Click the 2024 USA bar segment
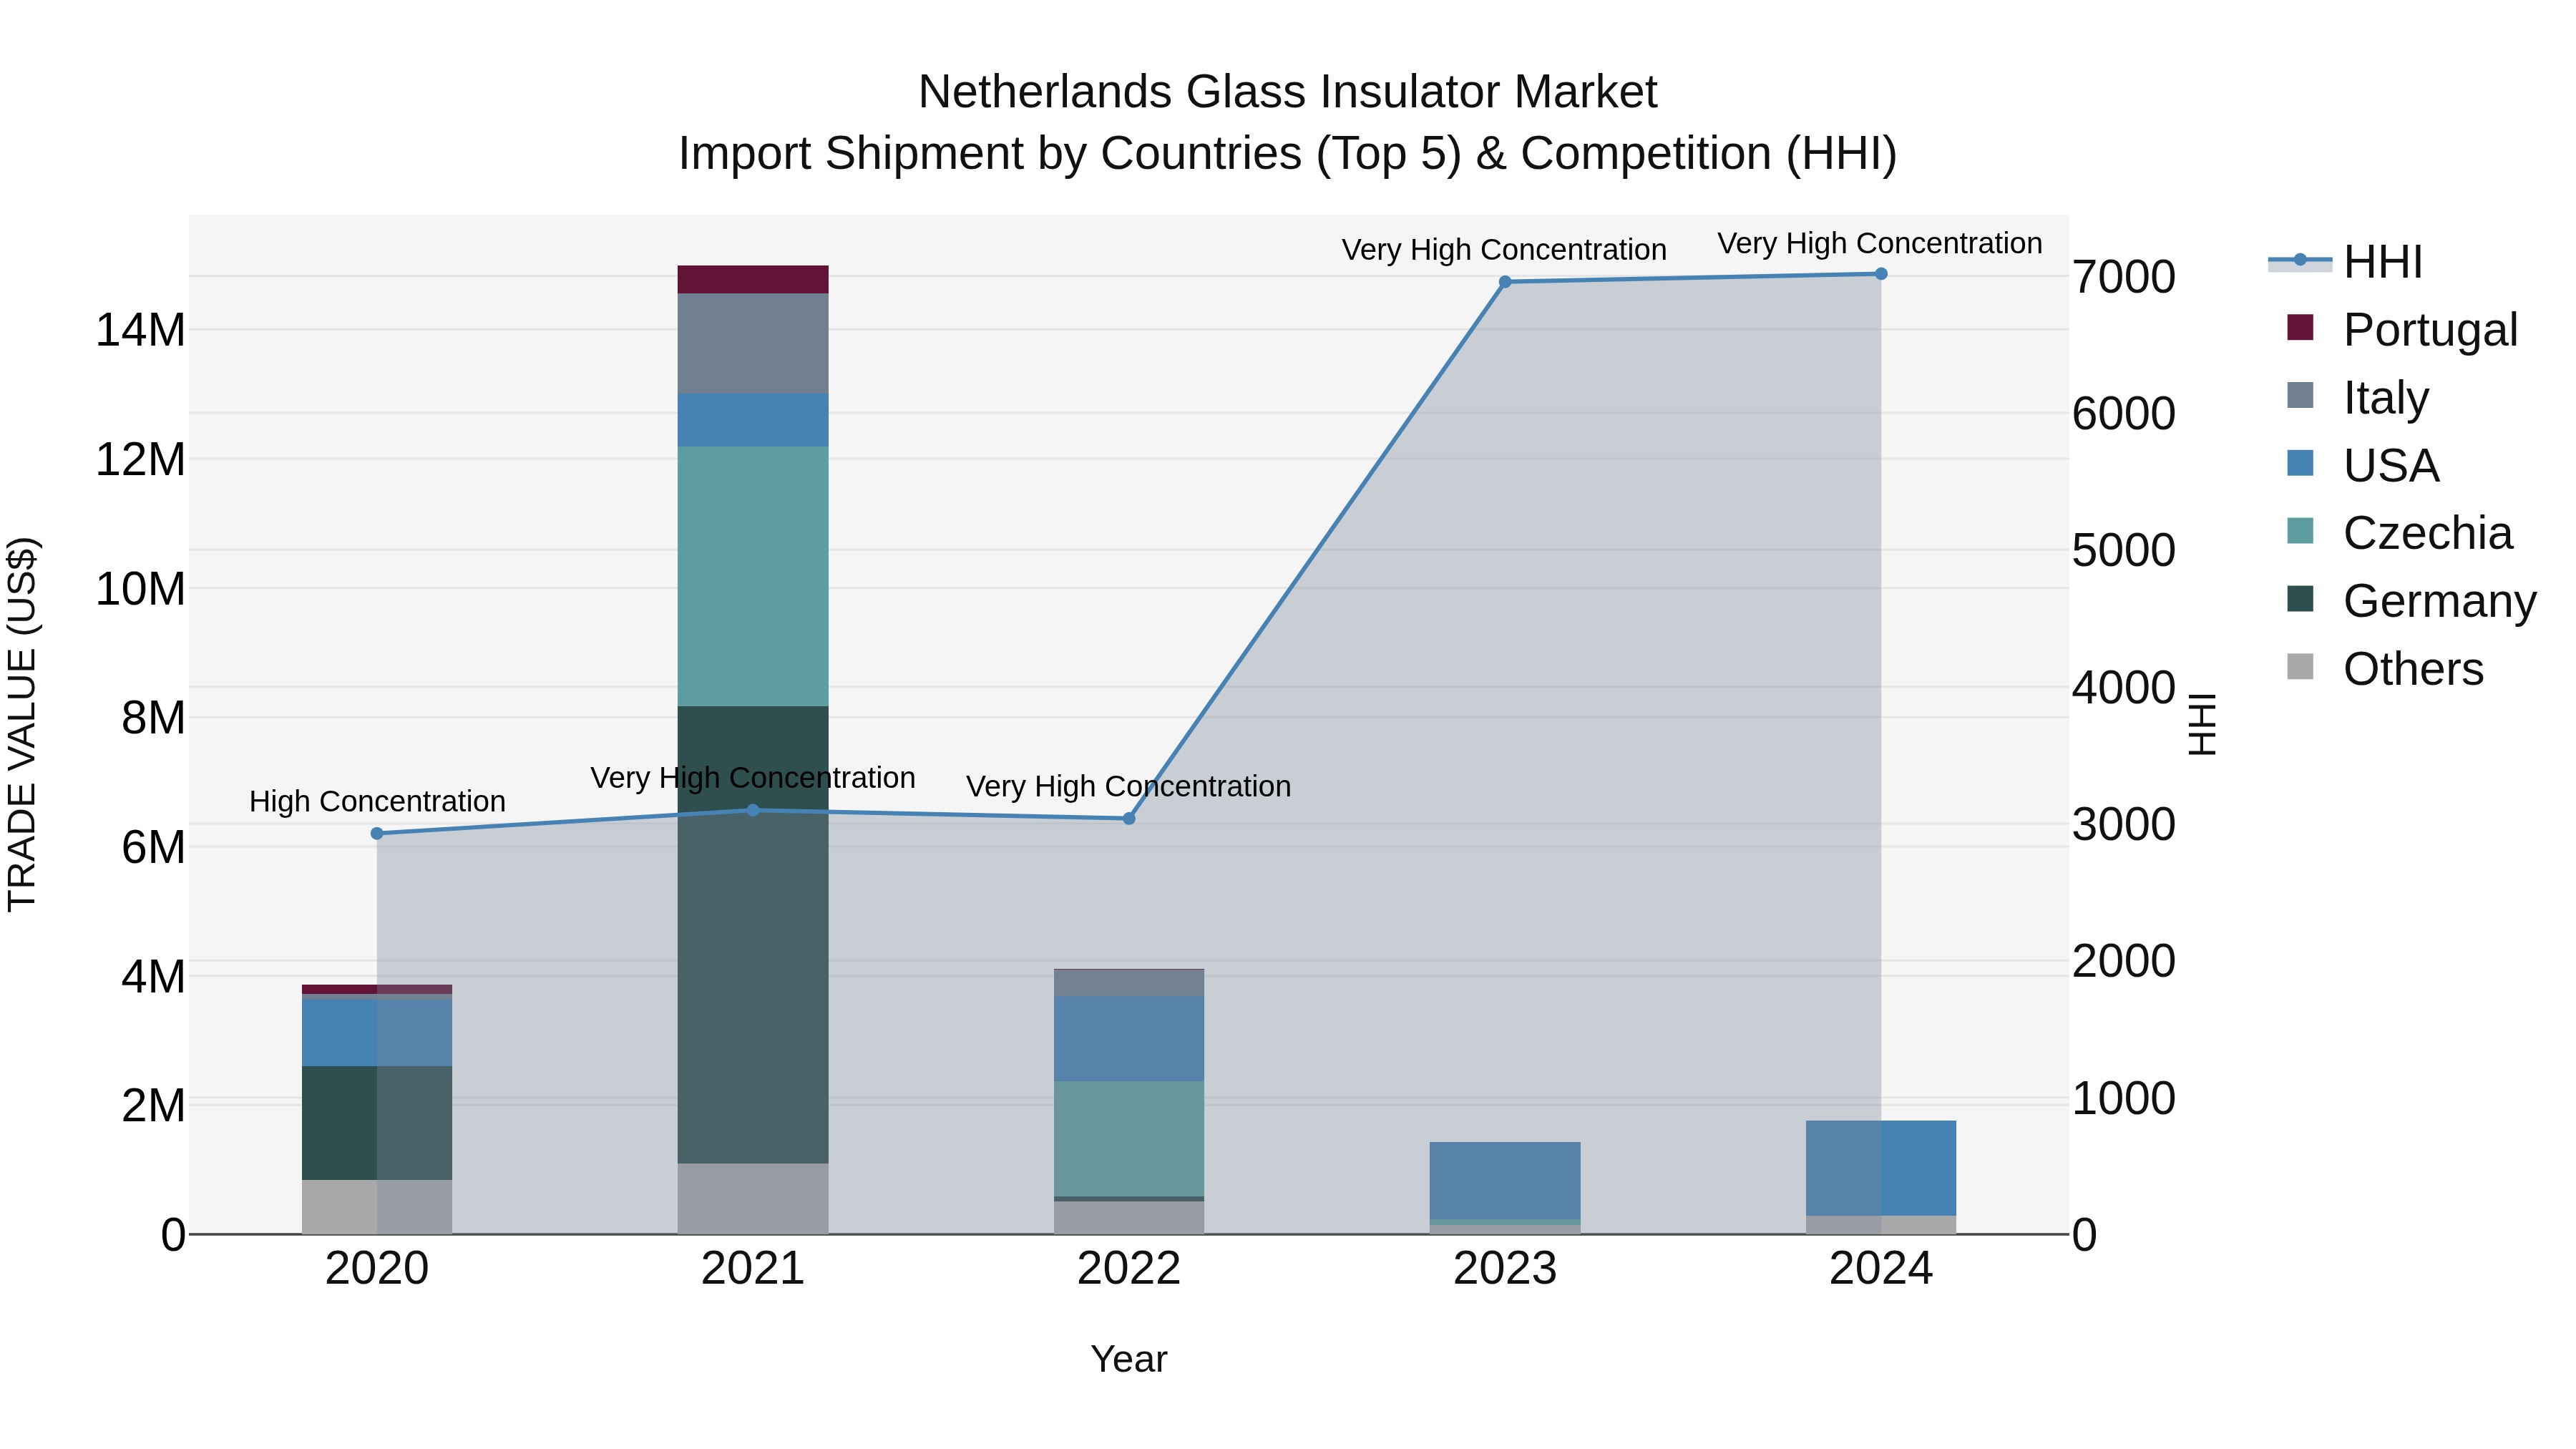 (x=1881, y=1169)
